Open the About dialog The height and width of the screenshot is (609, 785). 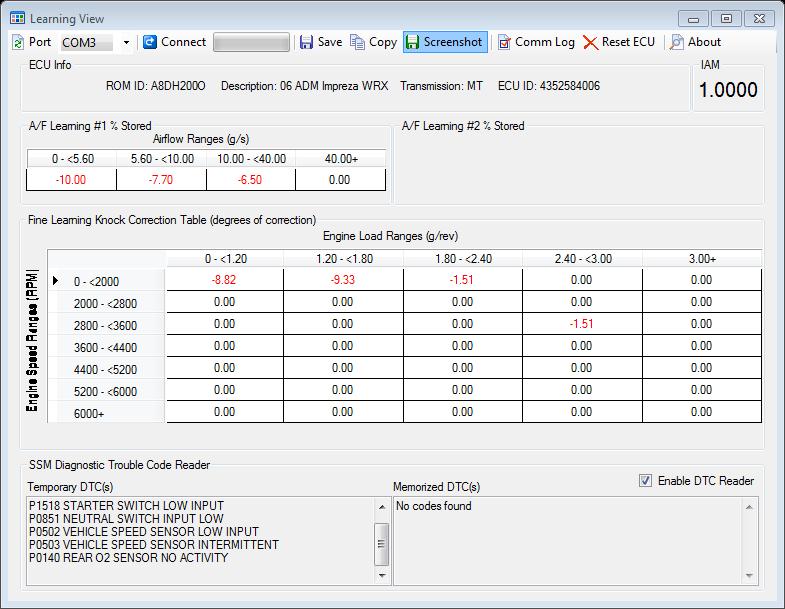tap(695, 42)
